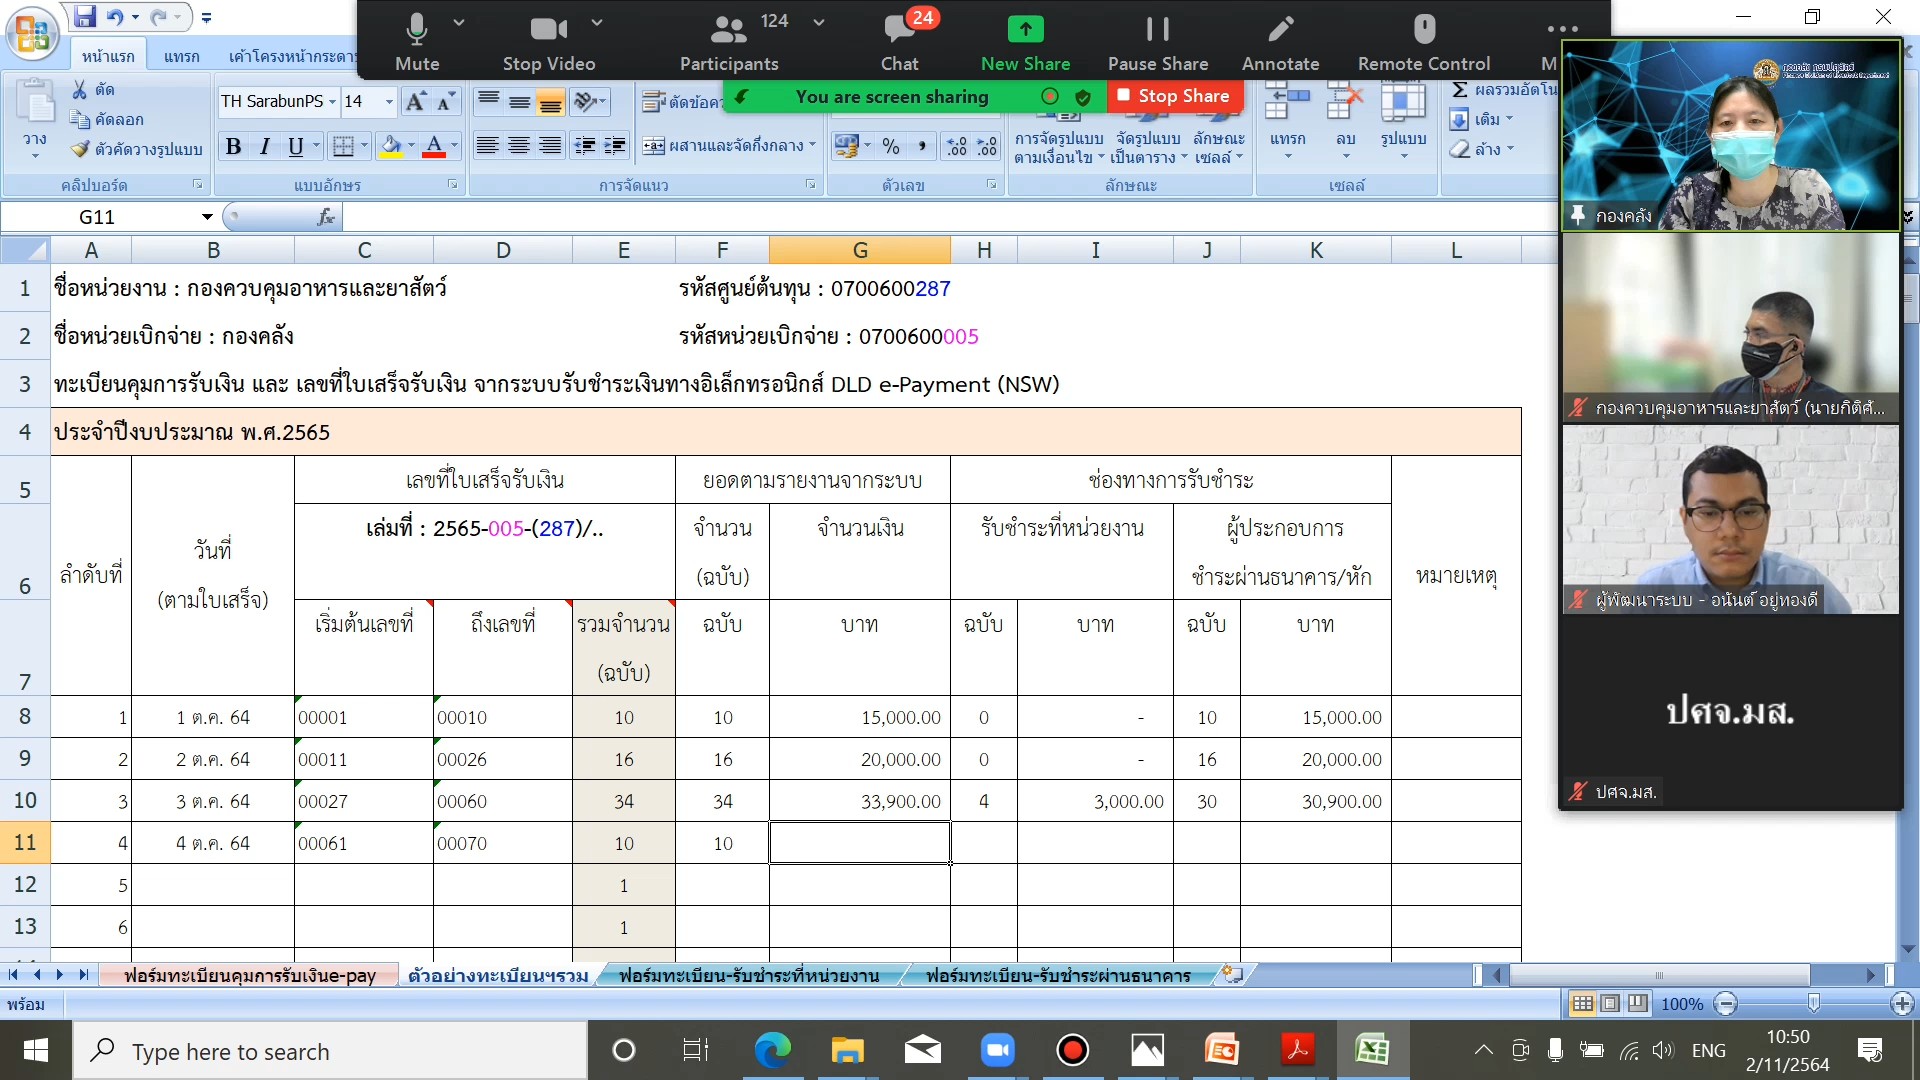Click the Italic formatting icon
Image resolution: width=1920 pixels, height=1080 pixels.
264,147
